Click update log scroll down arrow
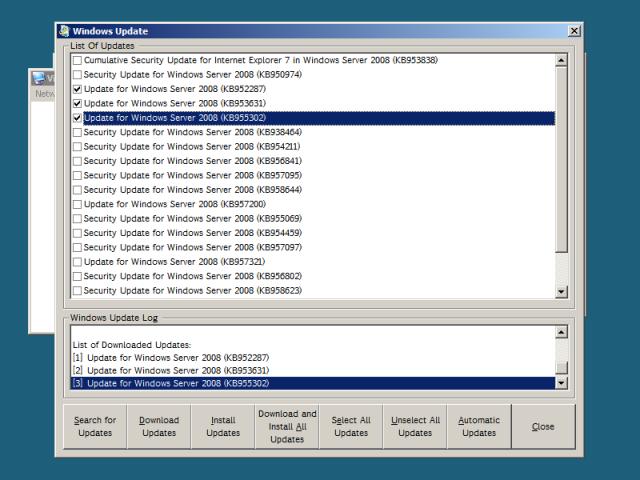This screenshot has height=480, width=640. pyautogui.click(x=561, y=383)
